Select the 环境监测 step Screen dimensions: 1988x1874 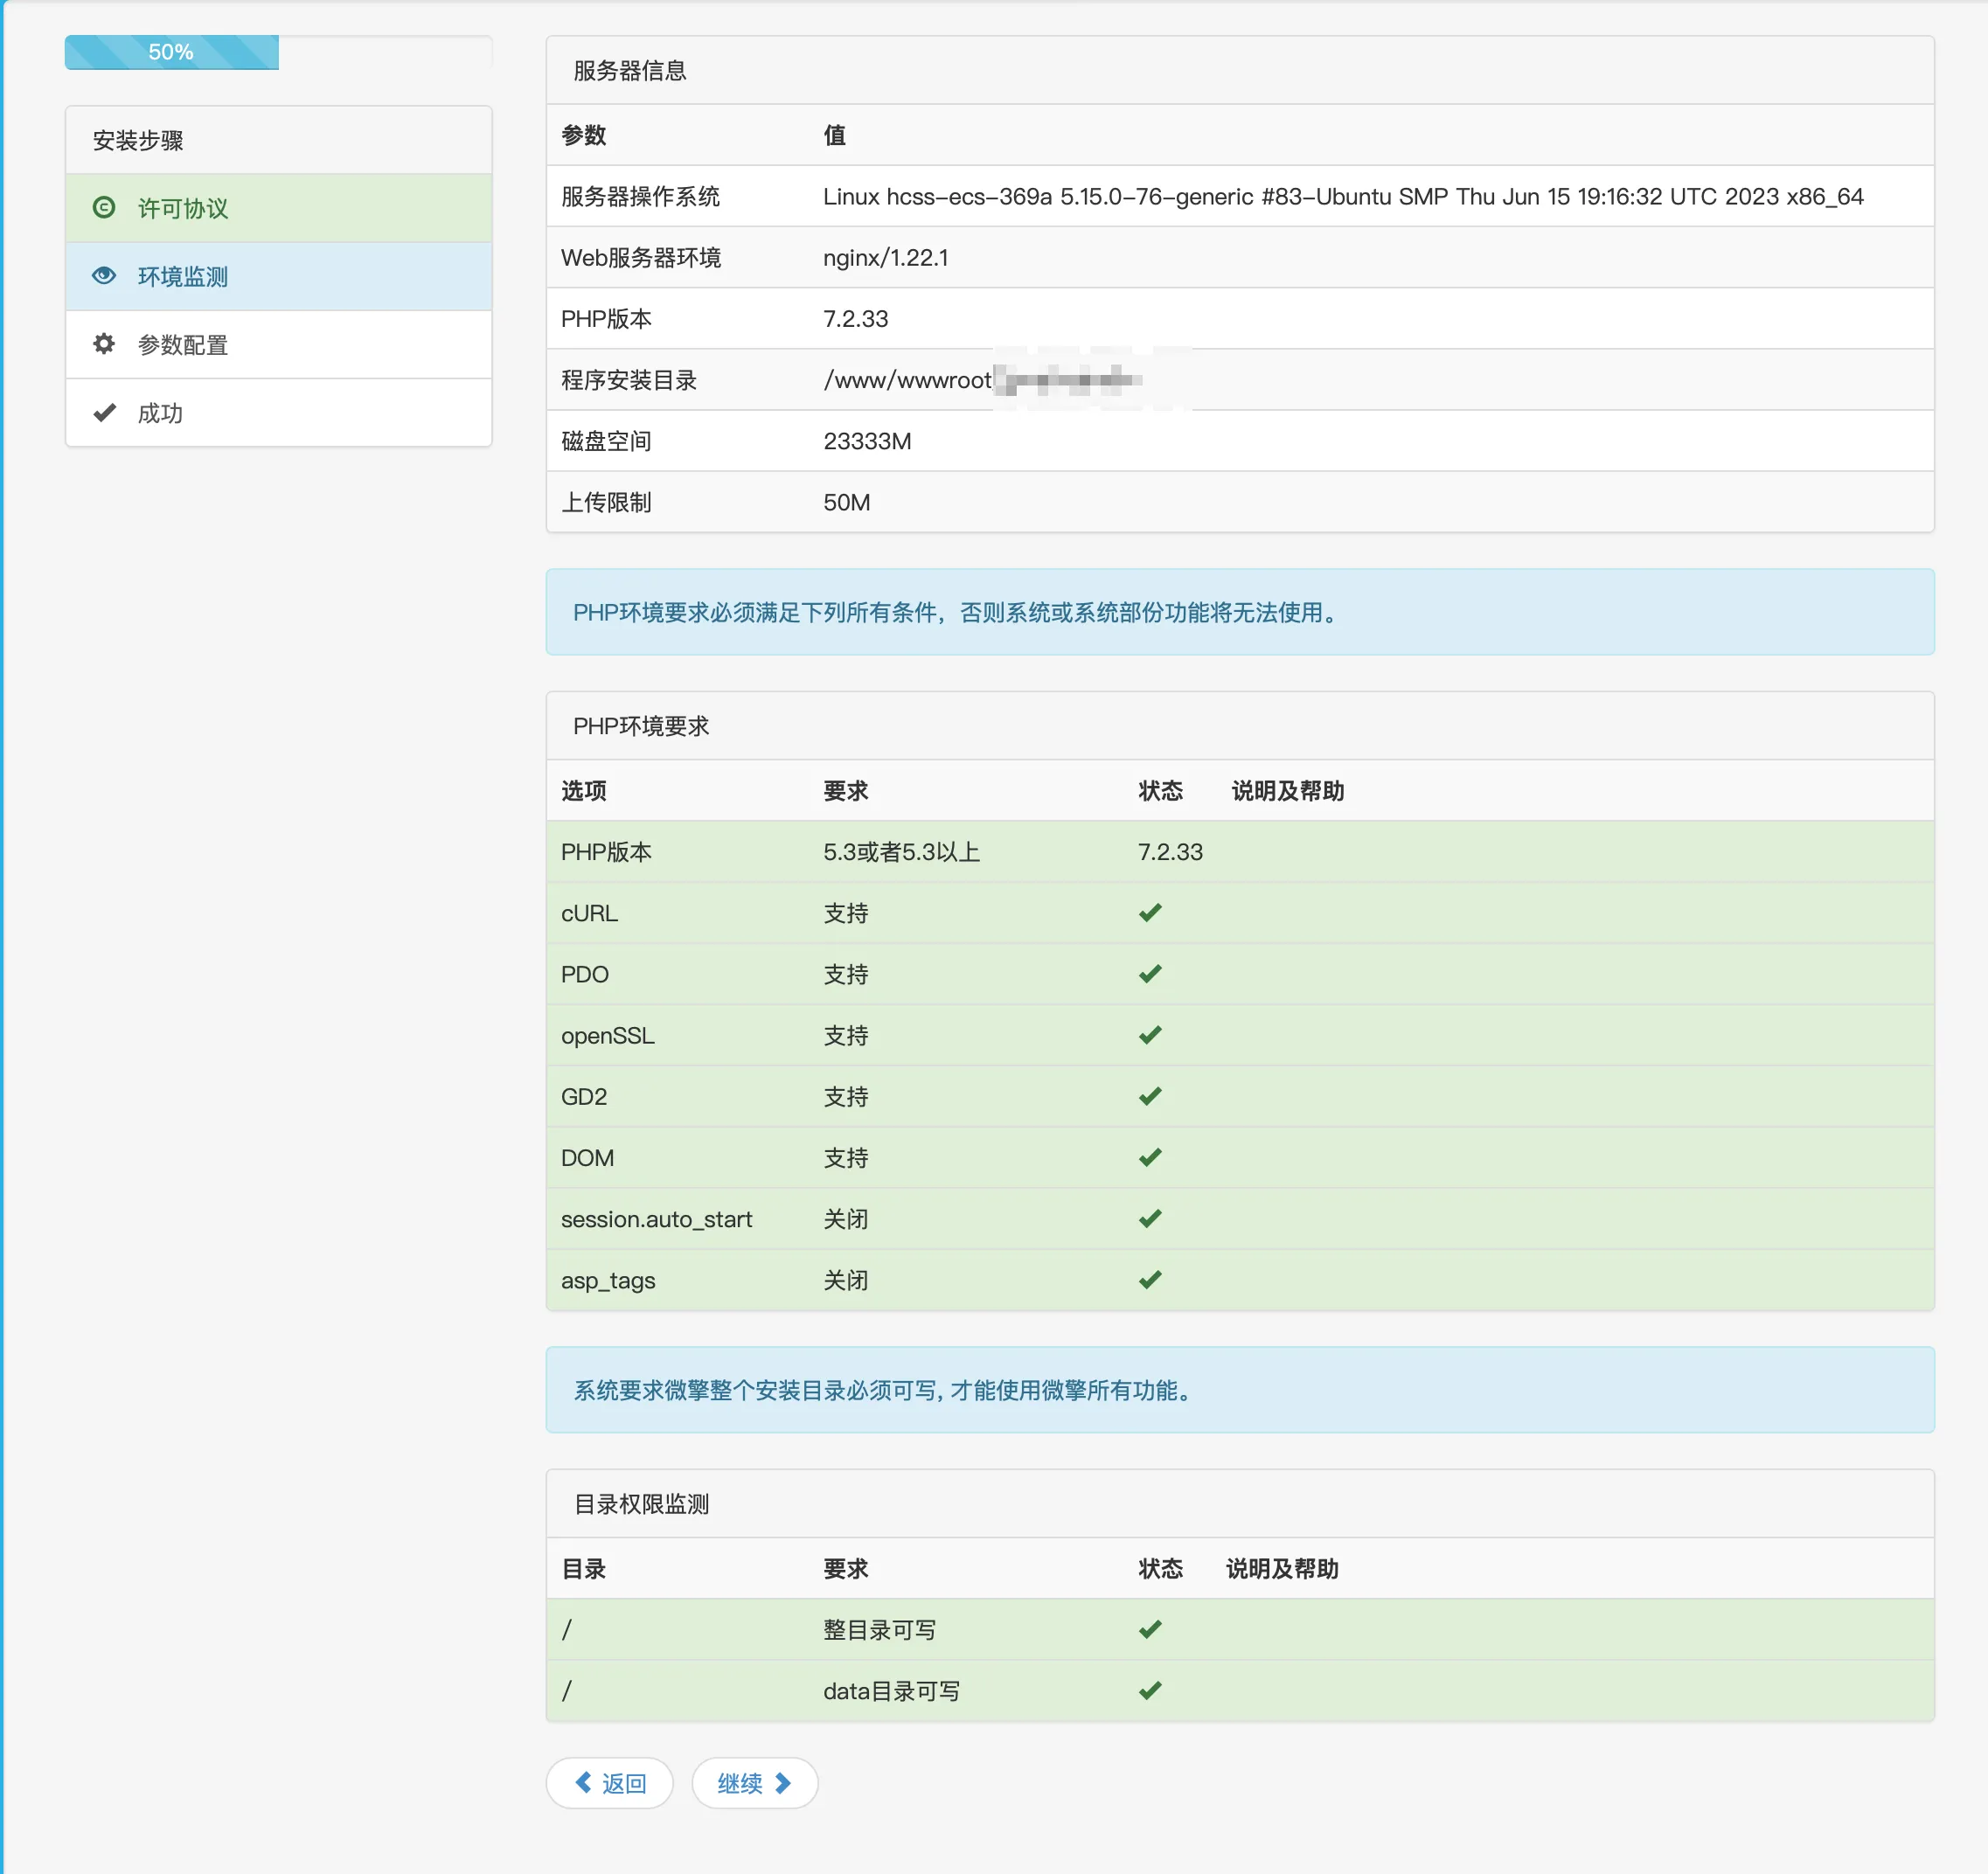(x=183, y=276)
